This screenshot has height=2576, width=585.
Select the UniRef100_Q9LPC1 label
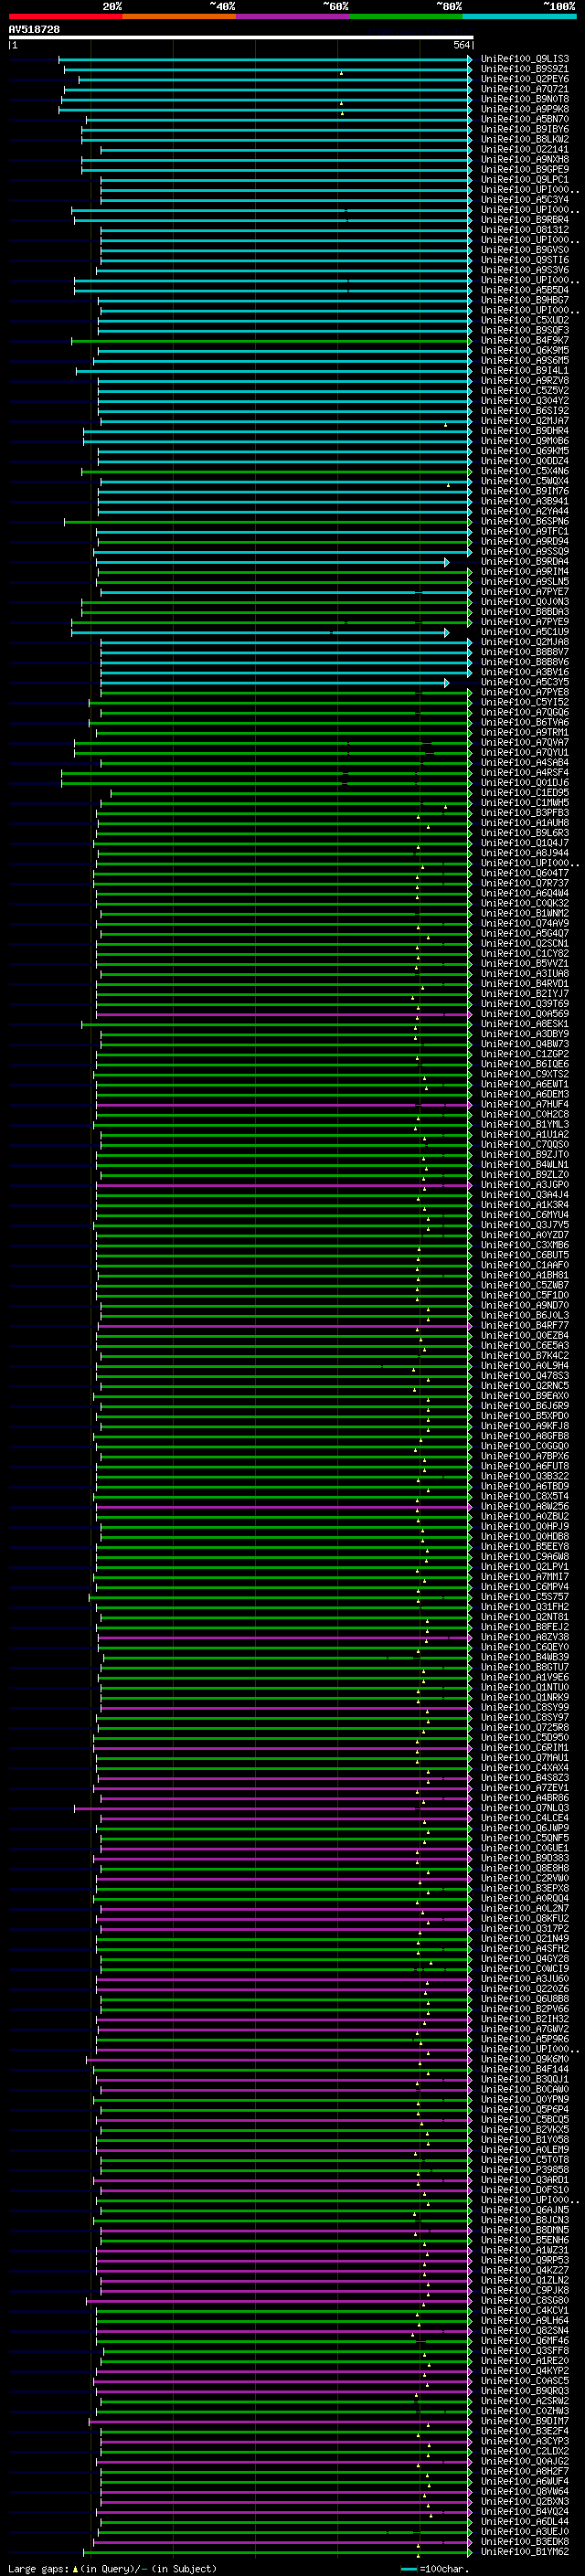(x=525, y=179)
